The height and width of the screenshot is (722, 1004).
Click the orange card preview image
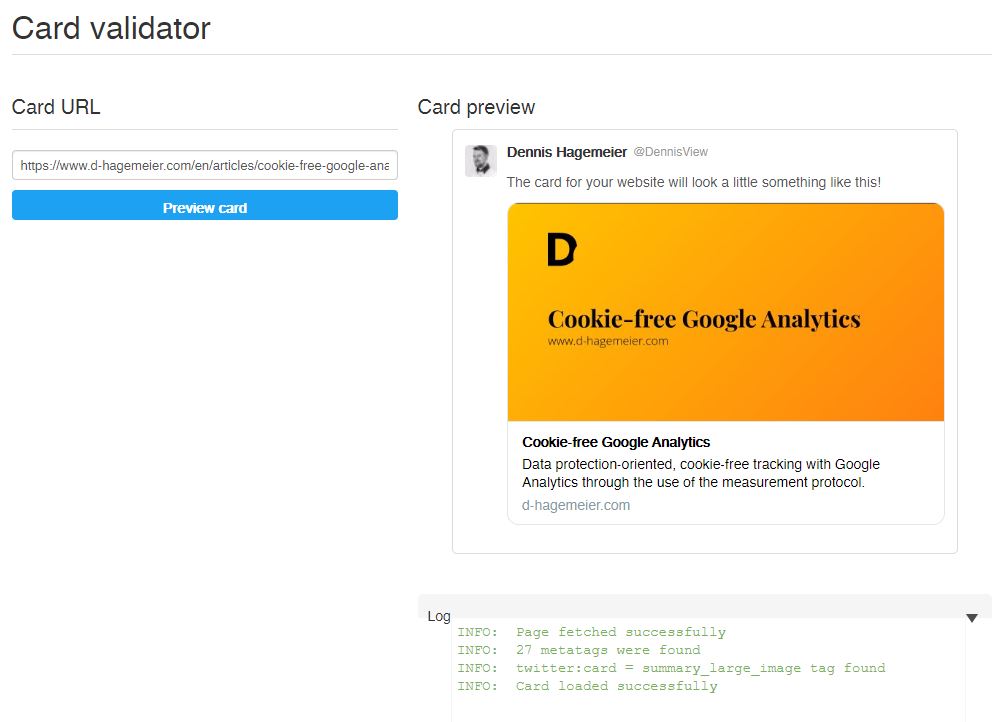click(725, 310)
